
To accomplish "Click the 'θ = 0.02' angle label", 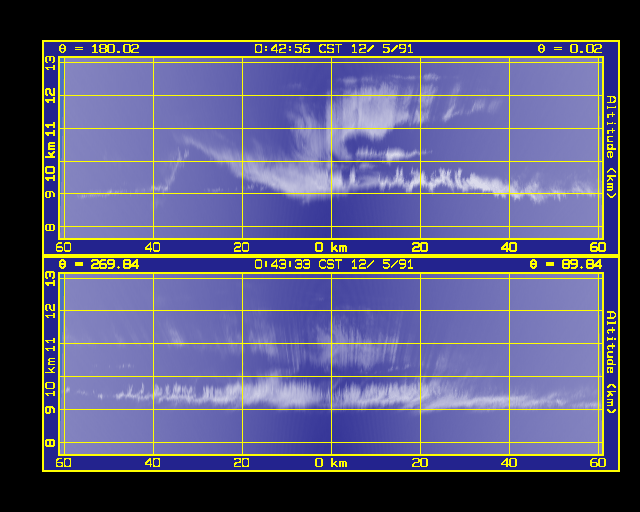I will pos(570,49).
